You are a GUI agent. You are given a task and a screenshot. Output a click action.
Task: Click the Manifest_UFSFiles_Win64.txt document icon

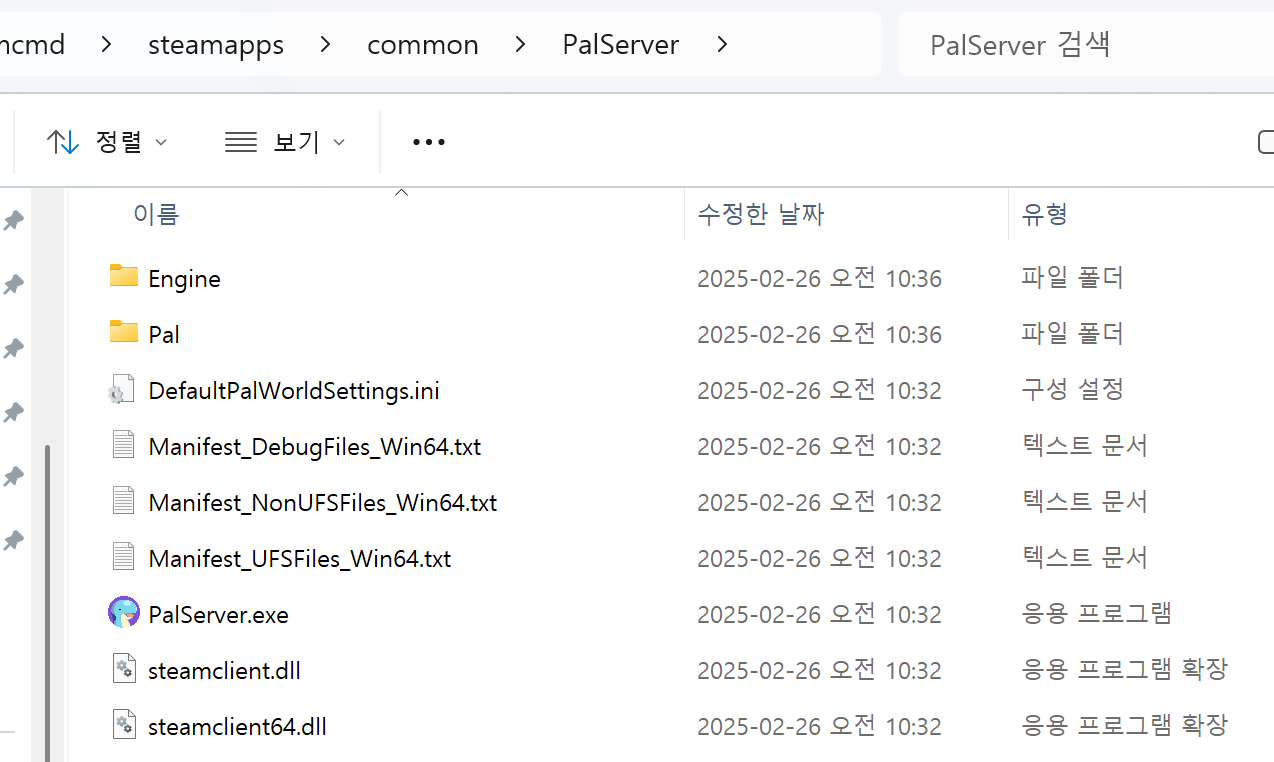(123, 557)
